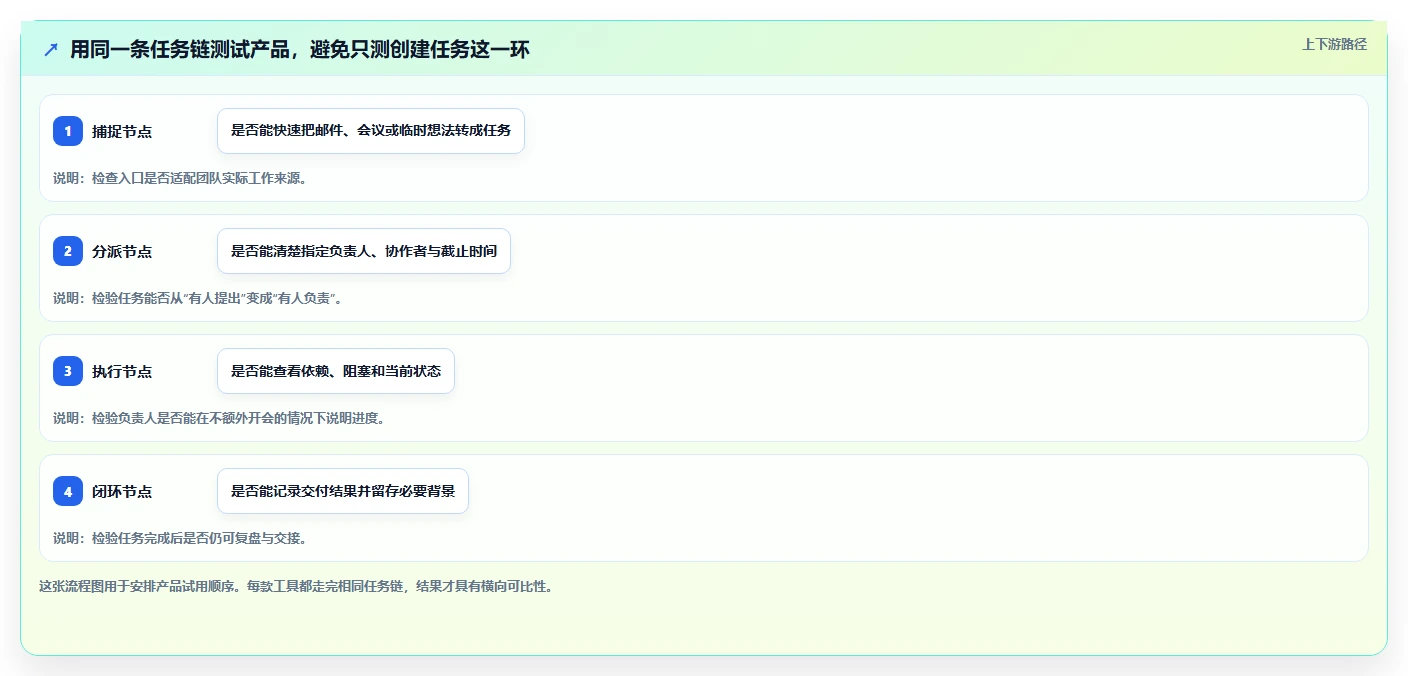Viewport: 1408px width, 676px height.
Task: Click the chip 是否能记录交付结果并留存必要背景
Action: [343, 491]
